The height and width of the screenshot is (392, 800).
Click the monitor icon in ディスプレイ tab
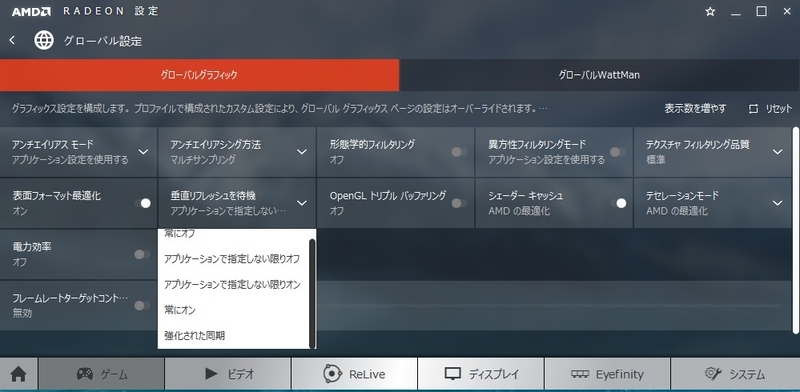point(453,374)
